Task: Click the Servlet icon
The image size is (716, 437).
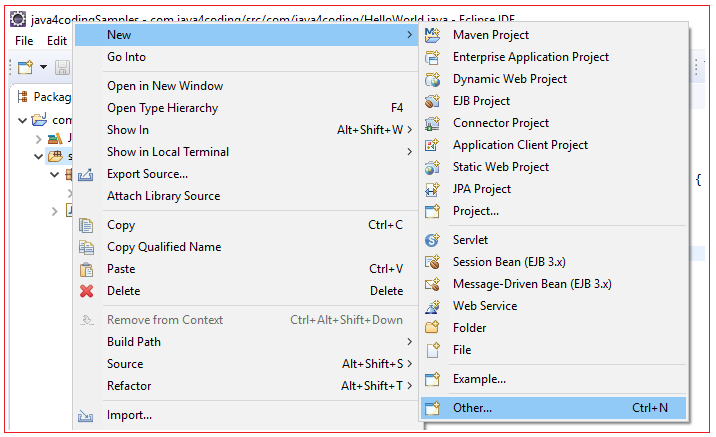Action: [x=432, y=240]
